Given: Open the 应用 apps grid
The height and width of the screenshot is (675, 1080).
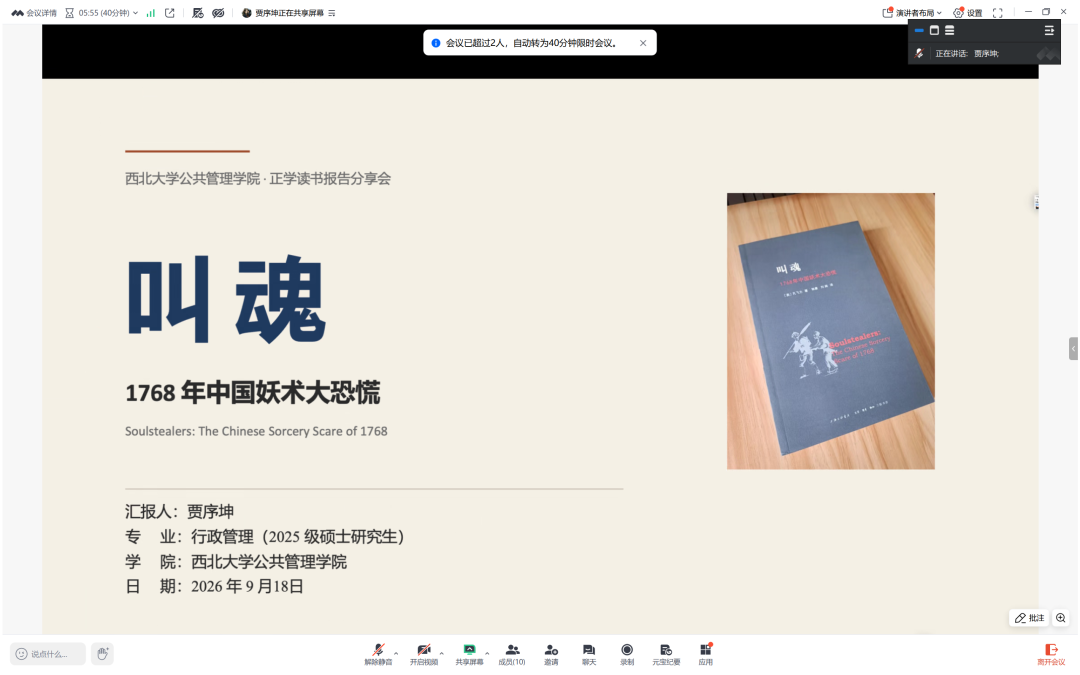Looking at the screenshot, I should [x=705, y=654].
